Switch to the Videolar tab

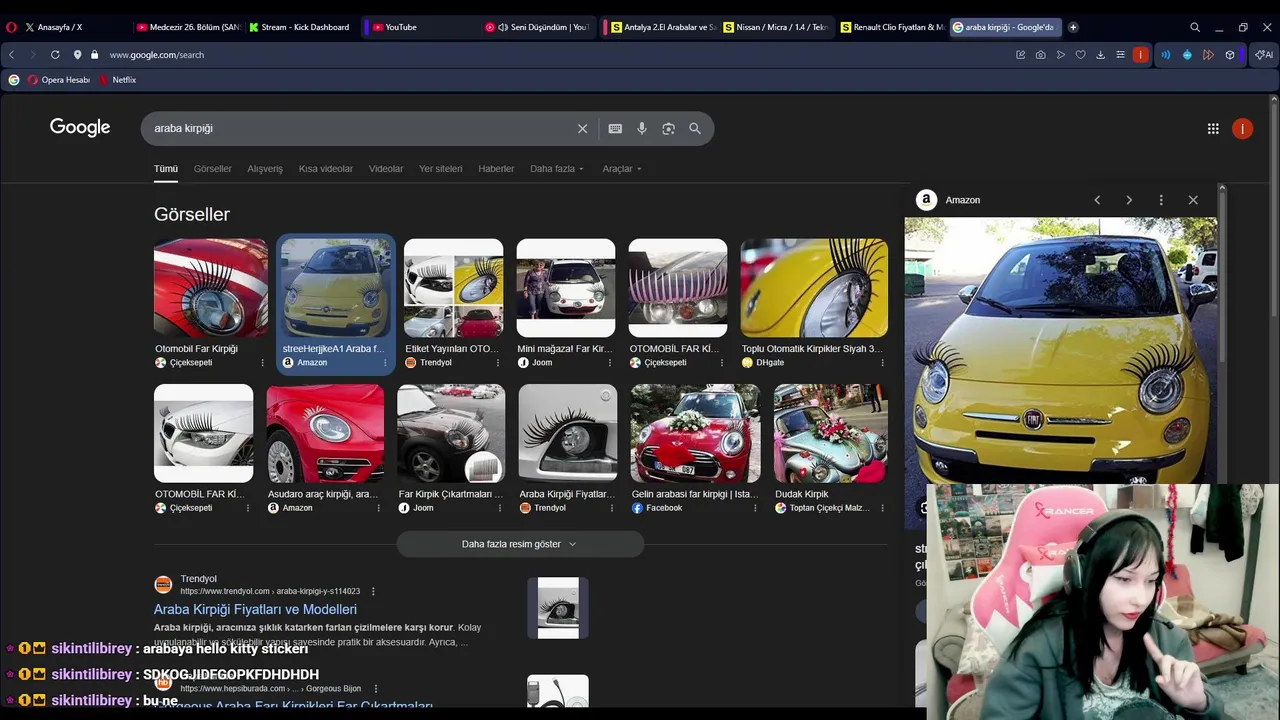point(386,169)
